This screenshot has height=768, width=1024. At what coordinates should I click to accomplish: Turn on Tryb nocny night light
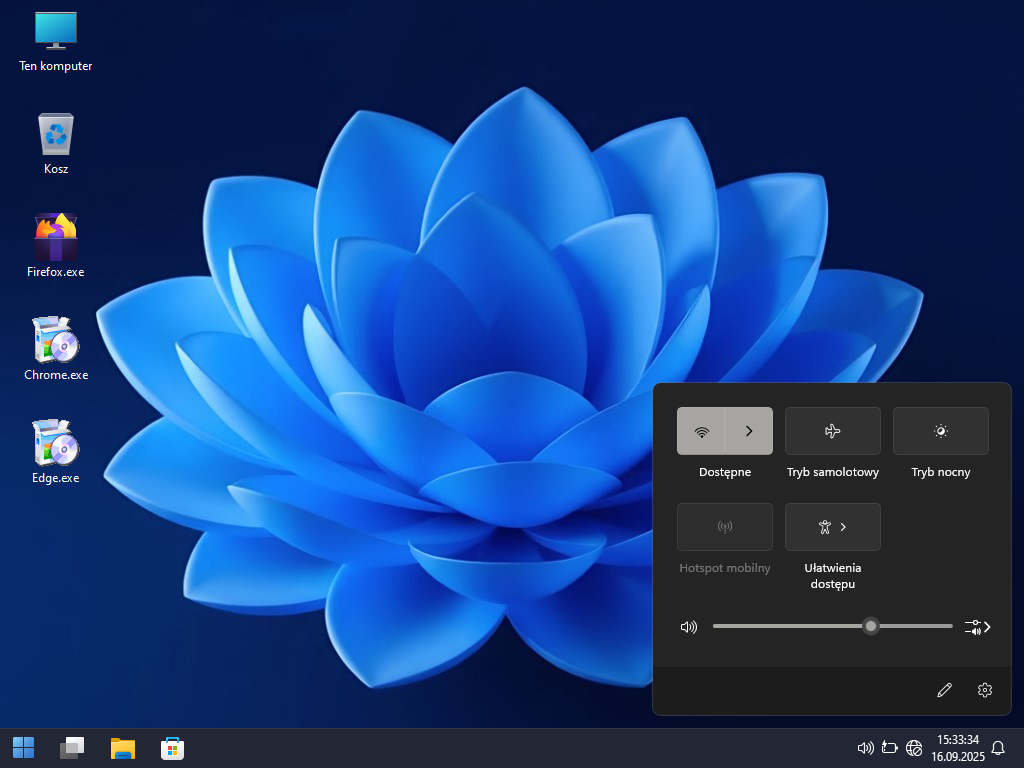pyautogui.click(x=940, y=431)
